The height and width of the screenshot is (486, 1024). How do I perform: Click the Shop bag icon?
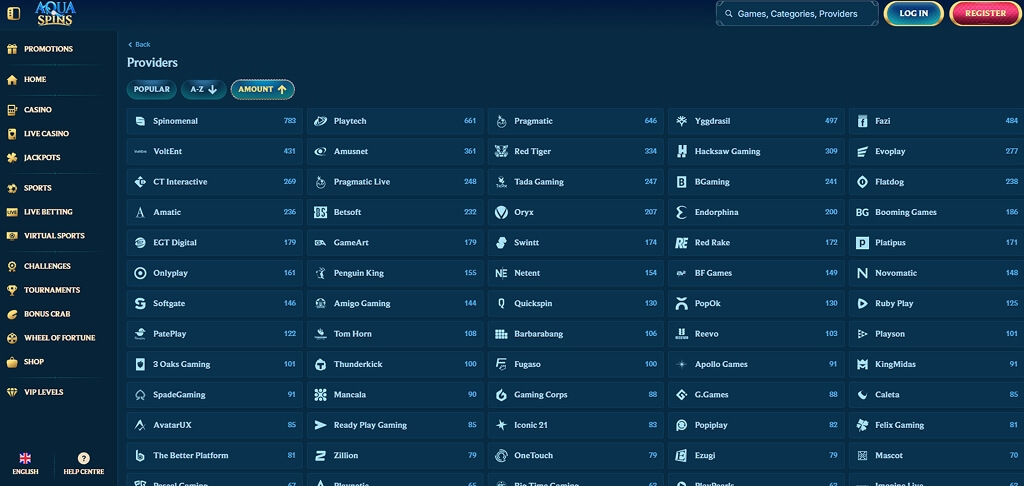tap(12, 362)
